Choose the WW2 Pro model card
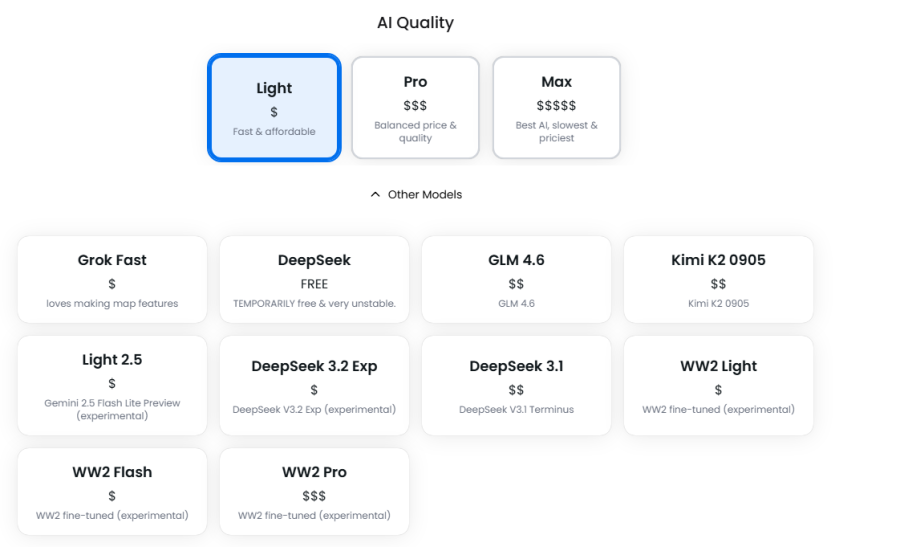The image size is (900, 547). coord(314,491)
